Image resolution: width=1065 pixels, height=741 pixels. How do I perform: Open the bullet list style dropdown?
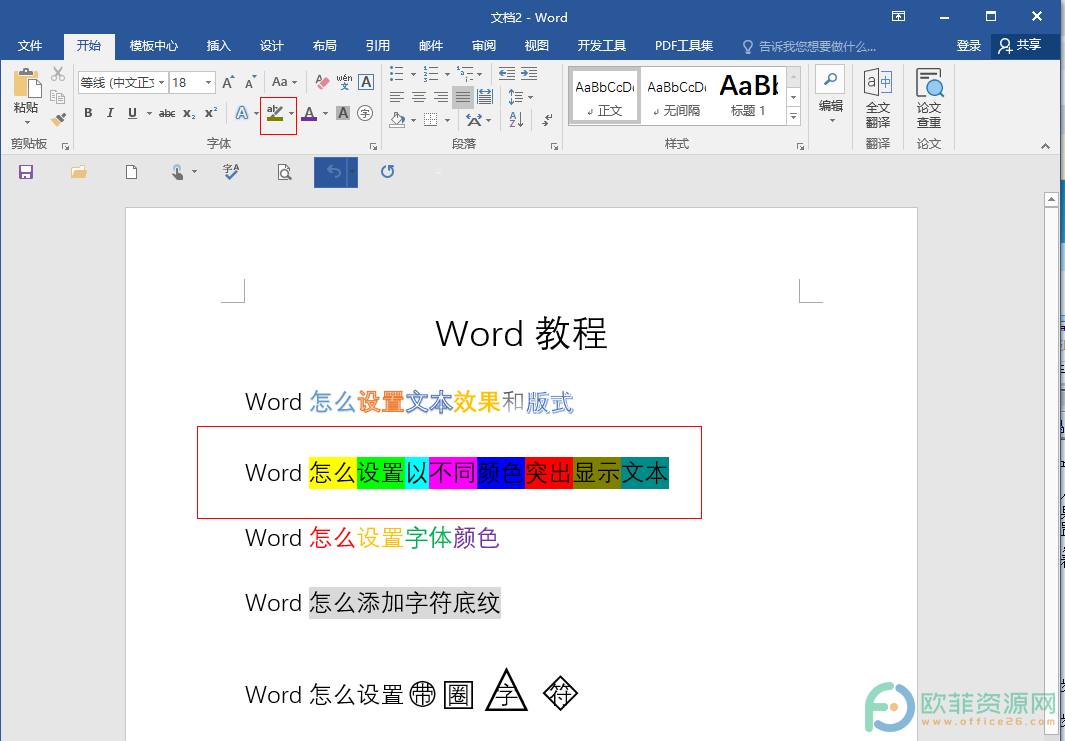(x=413, y=74)
